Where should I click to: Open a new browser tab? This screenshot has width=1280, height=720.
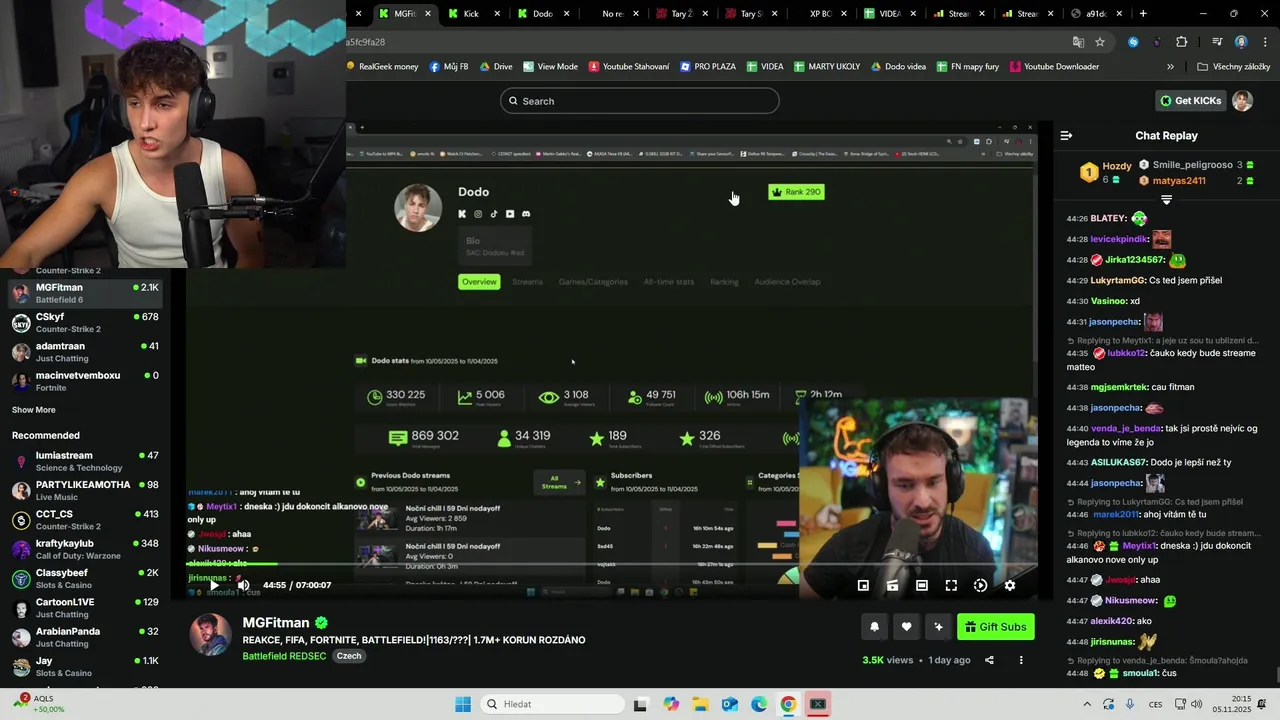coord(1143,14)
